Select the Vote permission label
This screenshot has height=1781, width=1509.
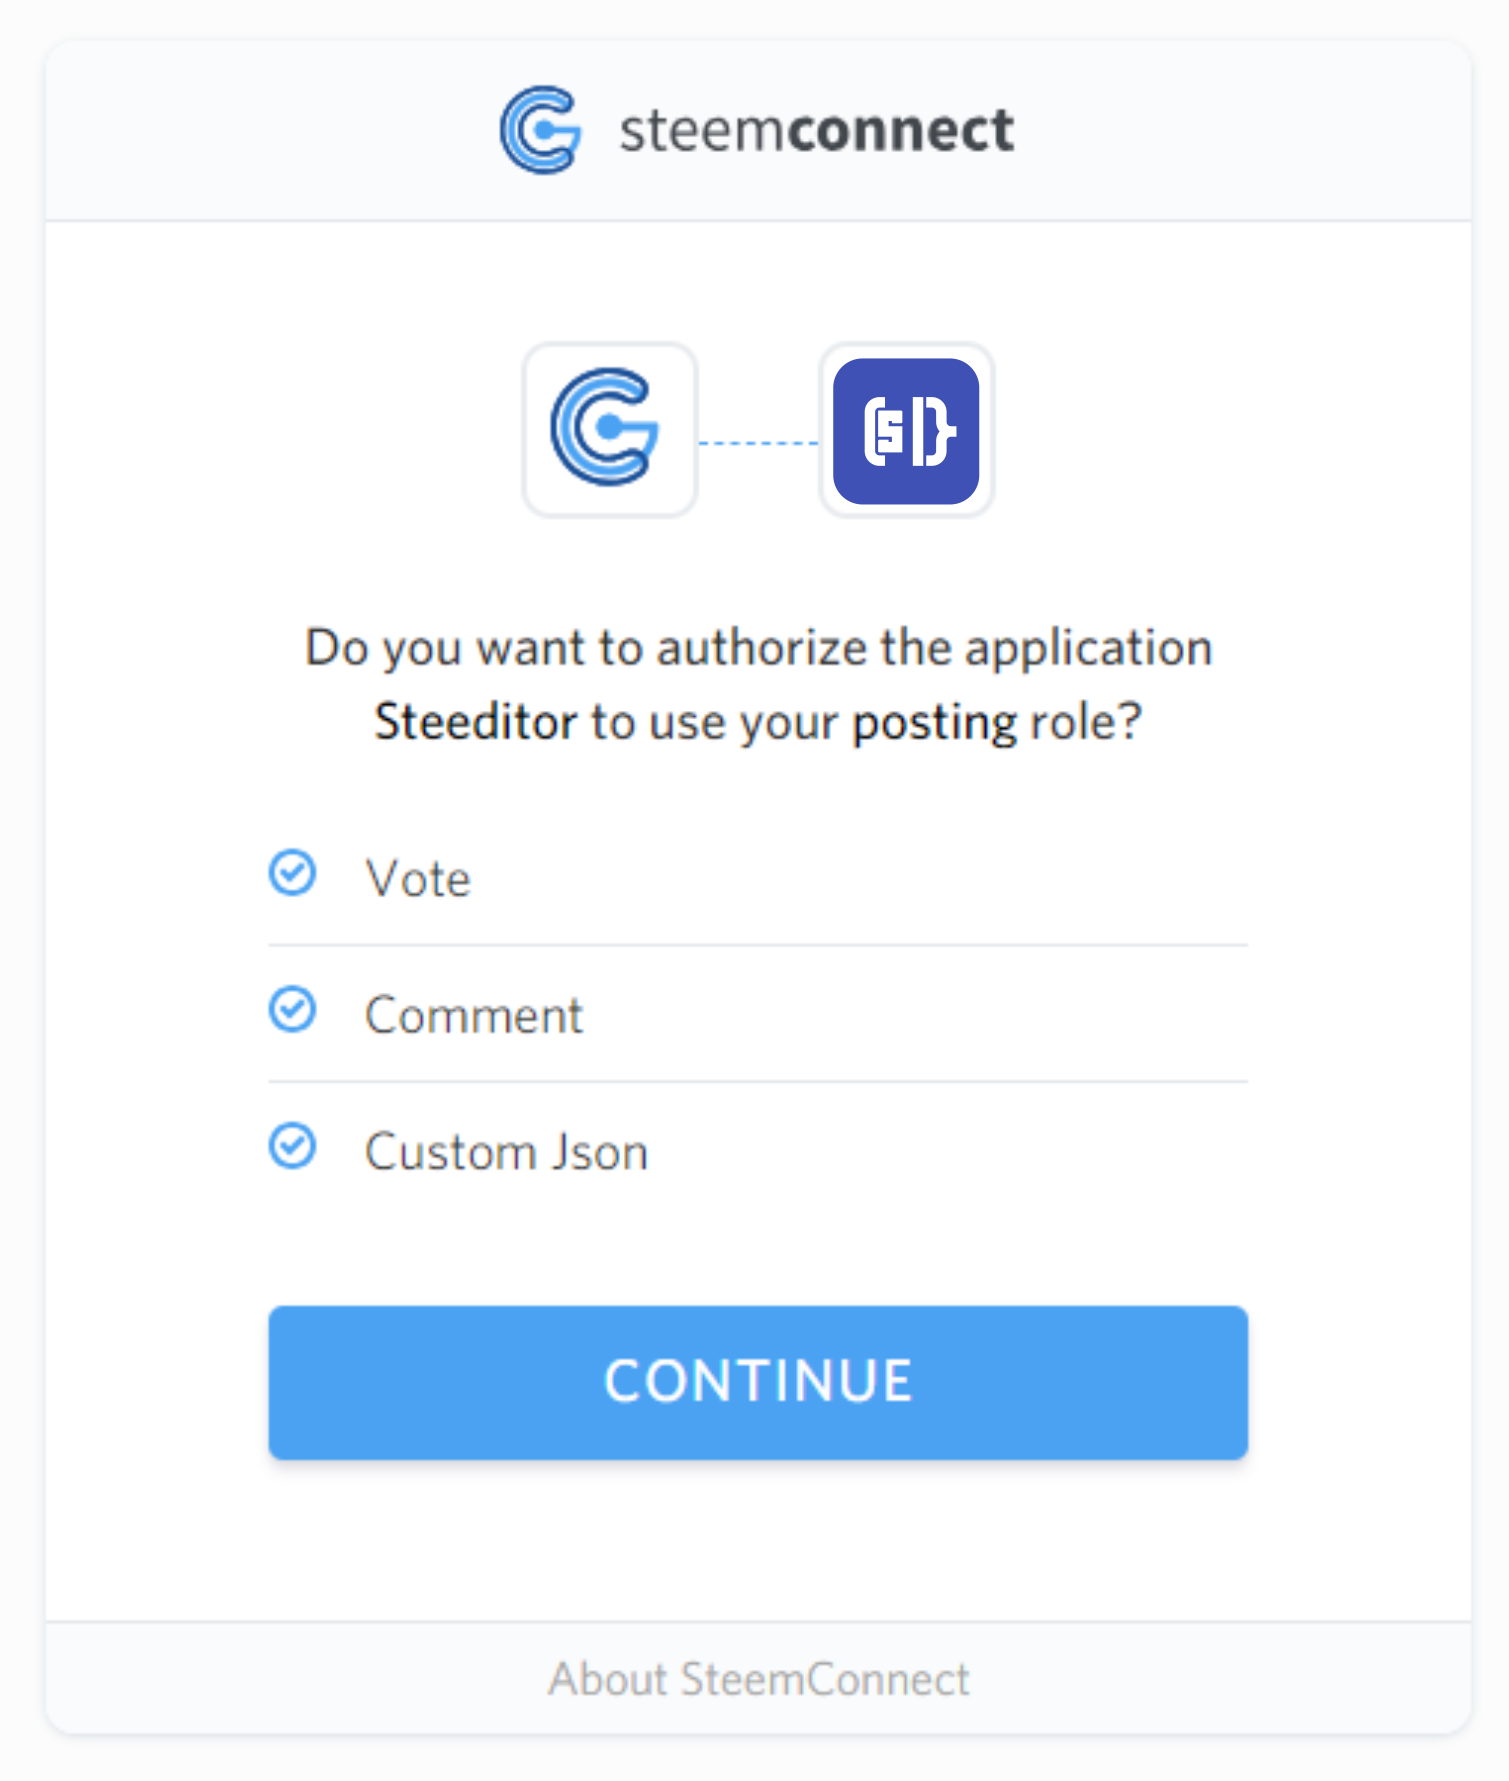tap(418, 879)
